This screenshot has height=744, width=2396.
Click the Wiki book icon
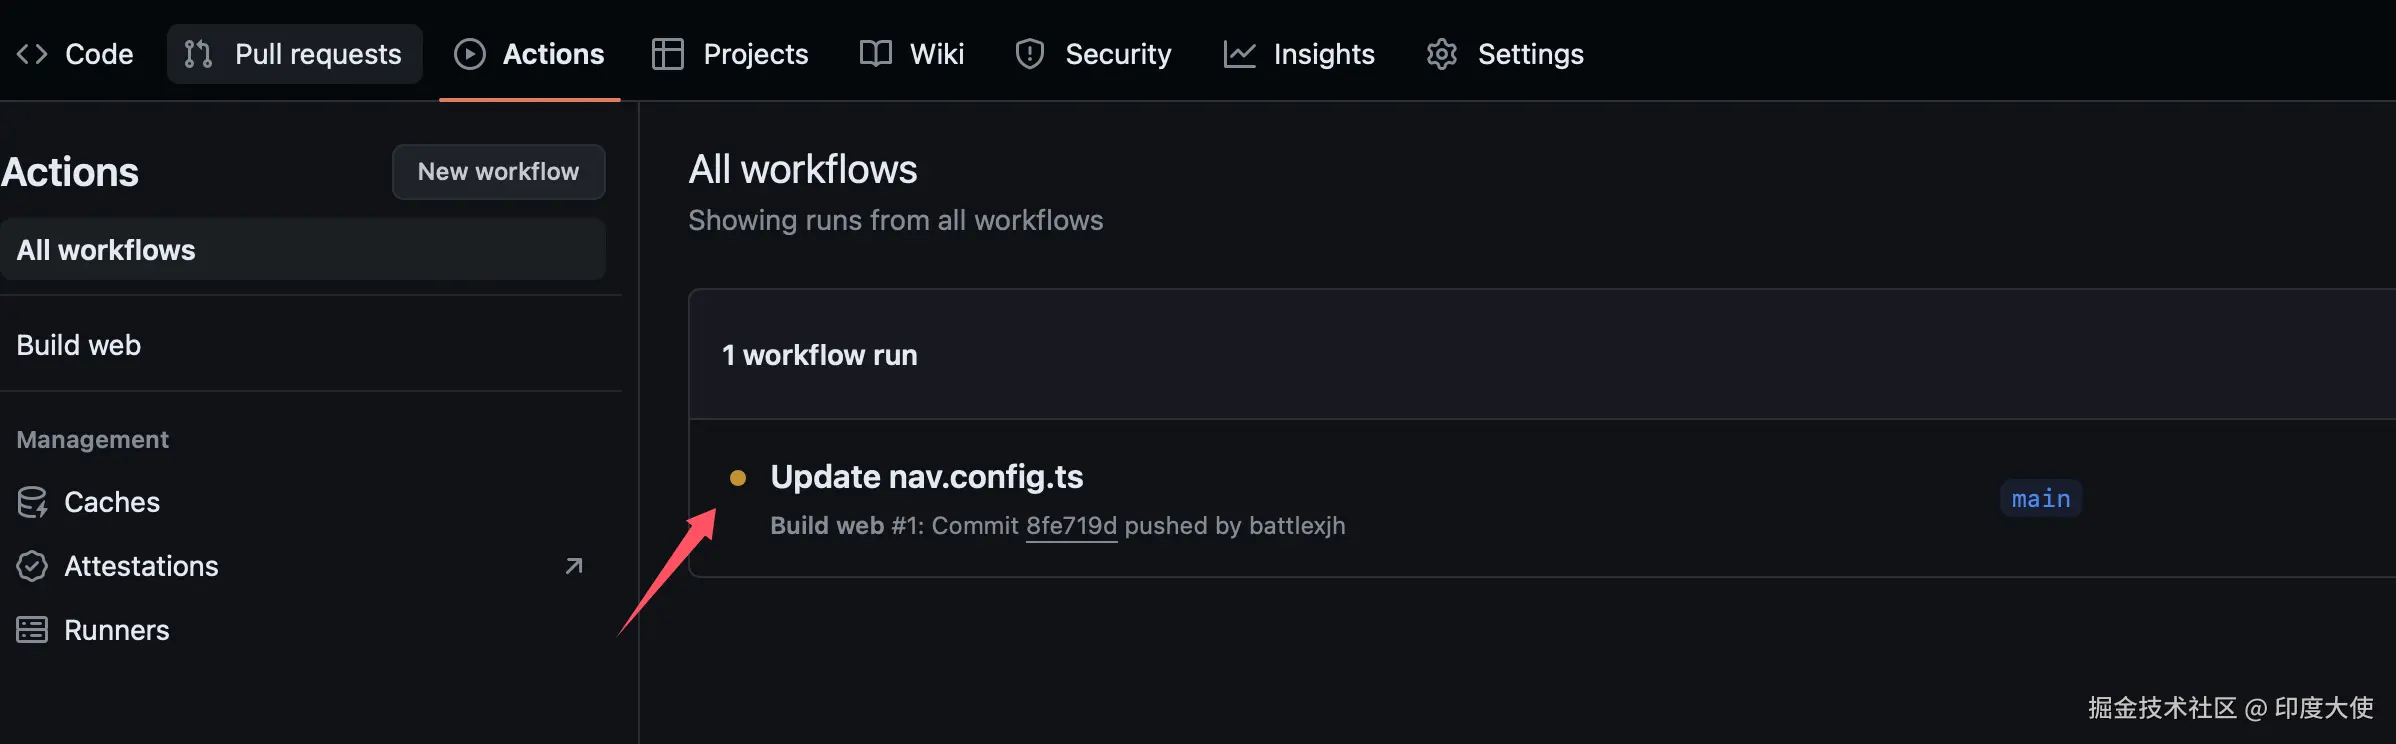[875, 54]
